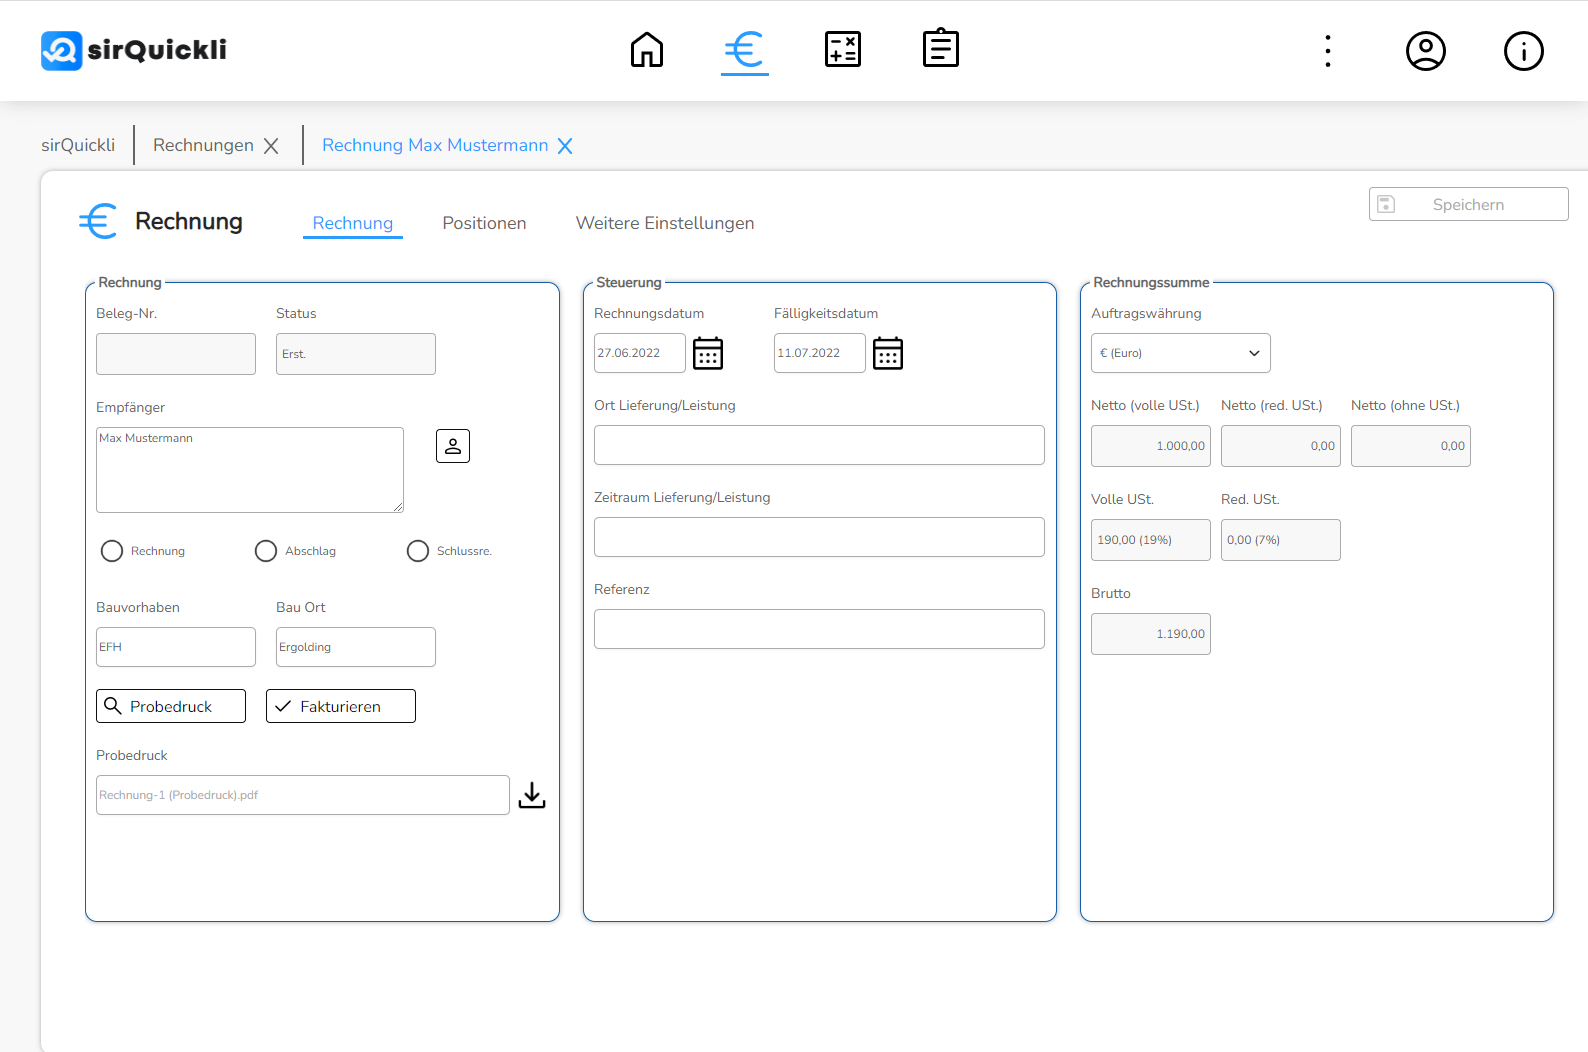Click the Volle USt. 190,00 (19%) field
This screenshot has height=1052, width=1588.
pos(1151,540)
